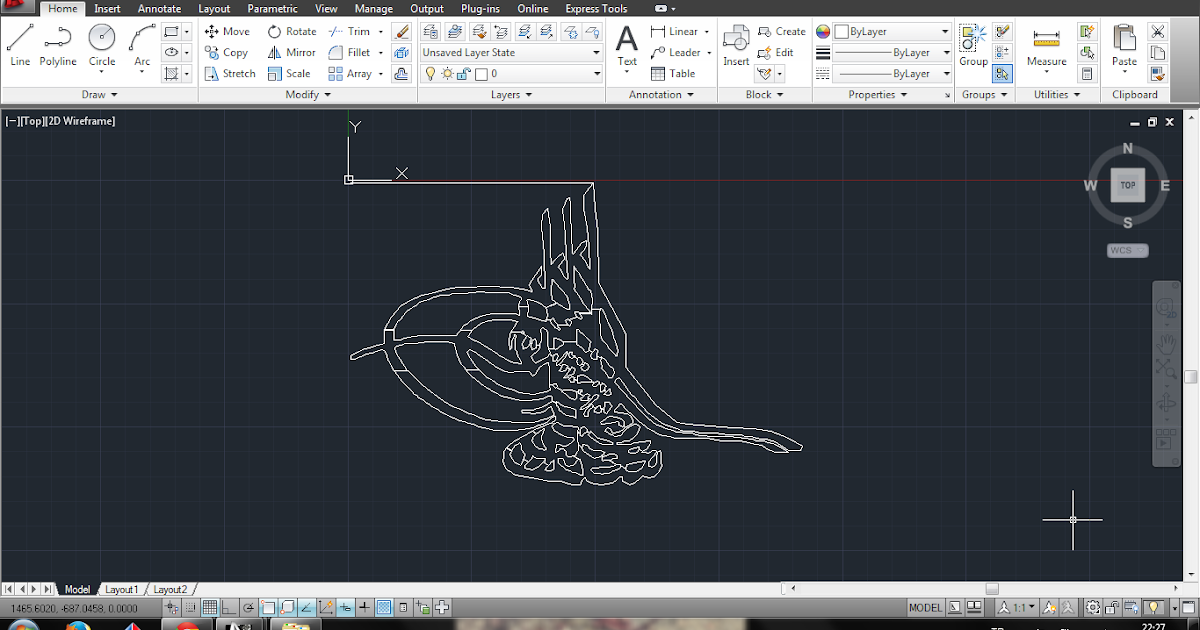Click the 2D Wireframe view label
1200x630 pixels.
coord(80,121)
